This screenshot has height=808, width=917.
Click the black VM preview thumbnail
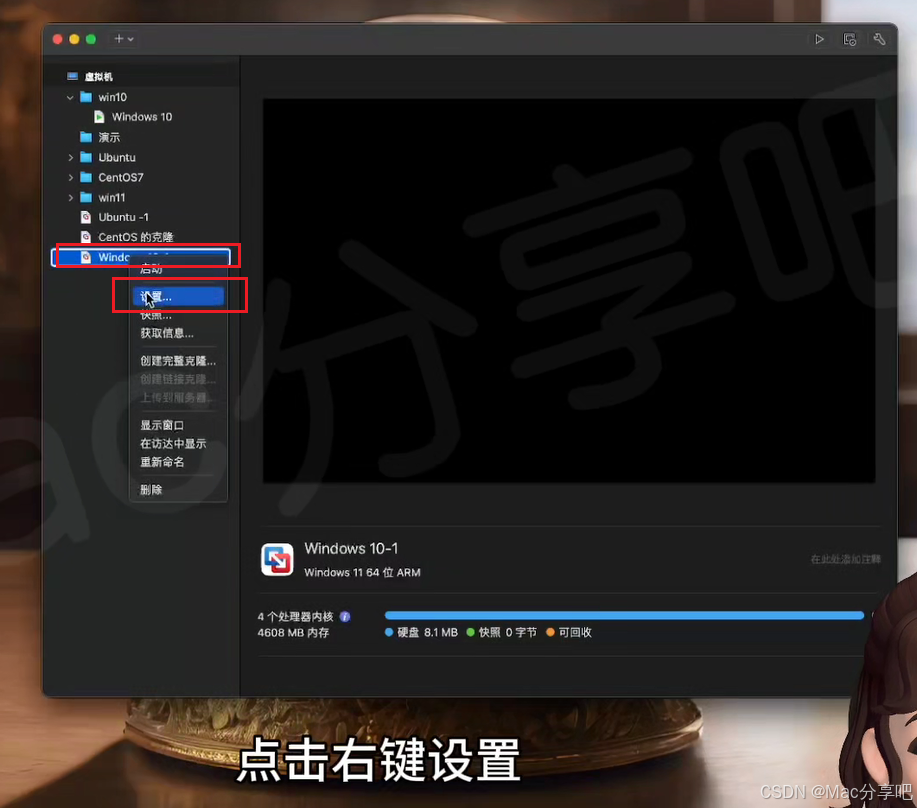(x=569, y=291)
